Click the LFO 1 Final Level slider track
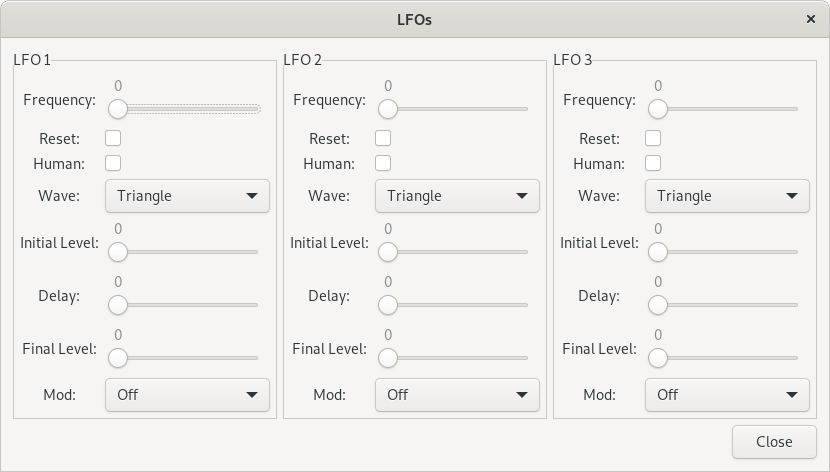830x472 pixels. pyautogui.click(x=187, y=358)
